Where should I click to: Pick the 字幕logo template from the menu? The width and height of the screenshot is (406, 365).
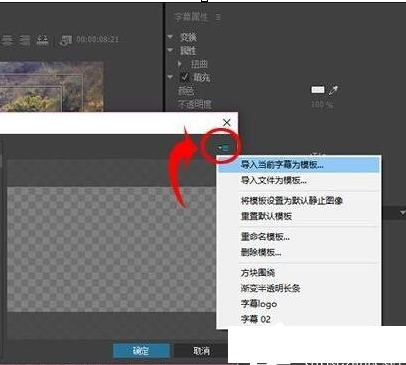[x=299, y=304]
